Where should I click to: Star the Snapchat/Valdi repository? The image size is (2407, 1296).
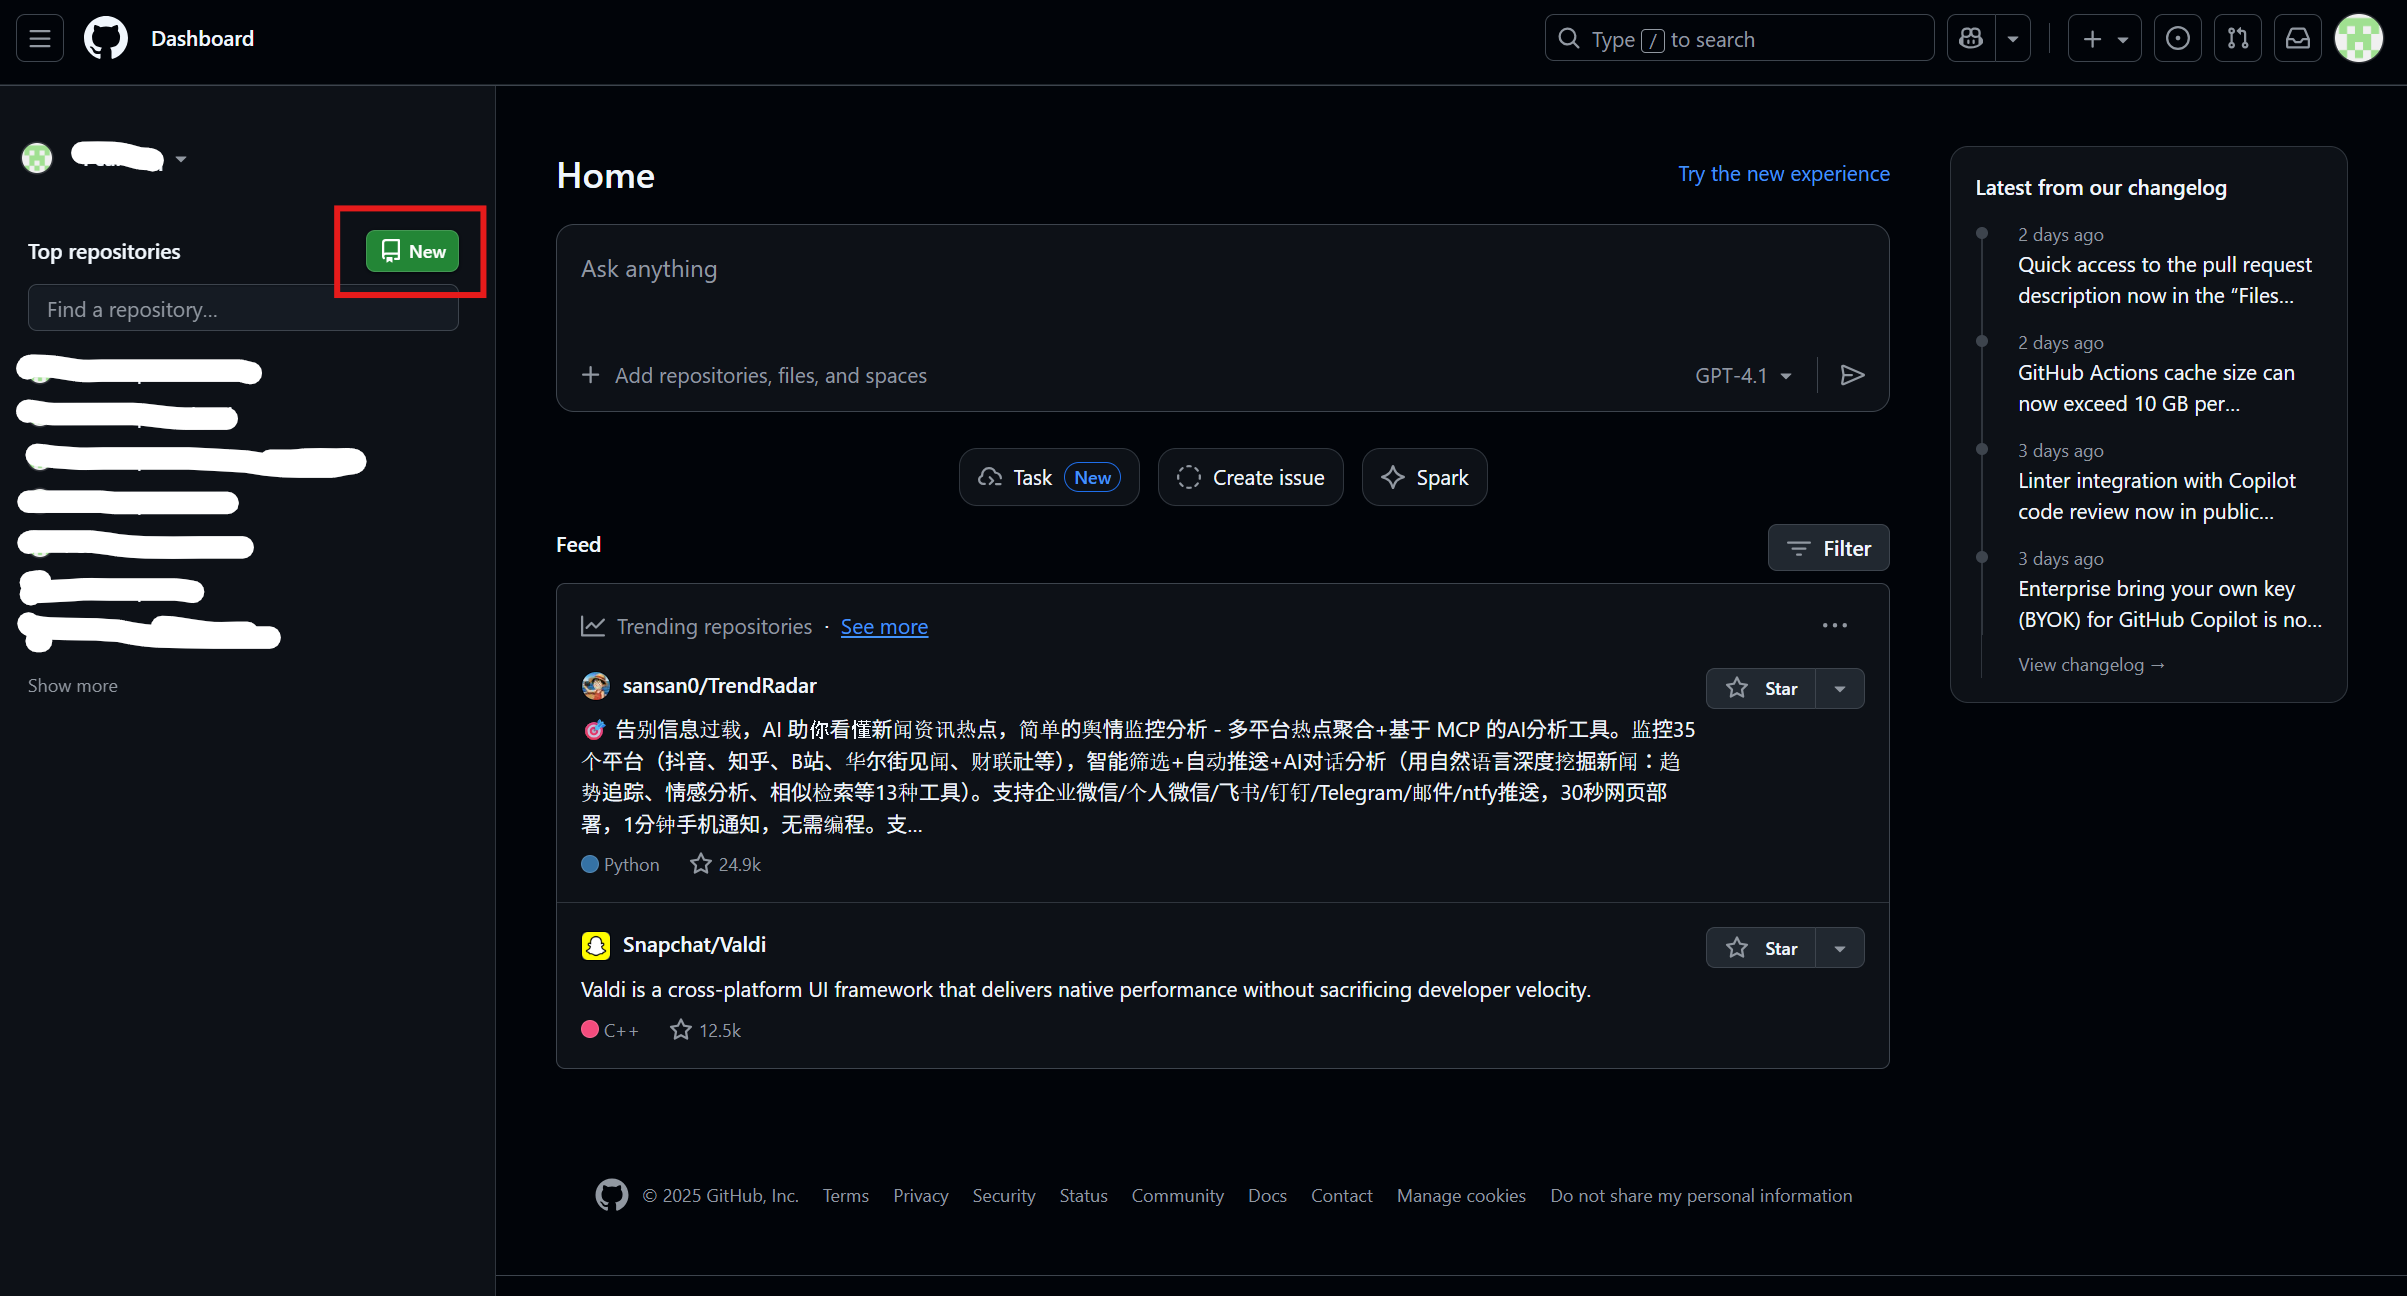pos(1761,948)
